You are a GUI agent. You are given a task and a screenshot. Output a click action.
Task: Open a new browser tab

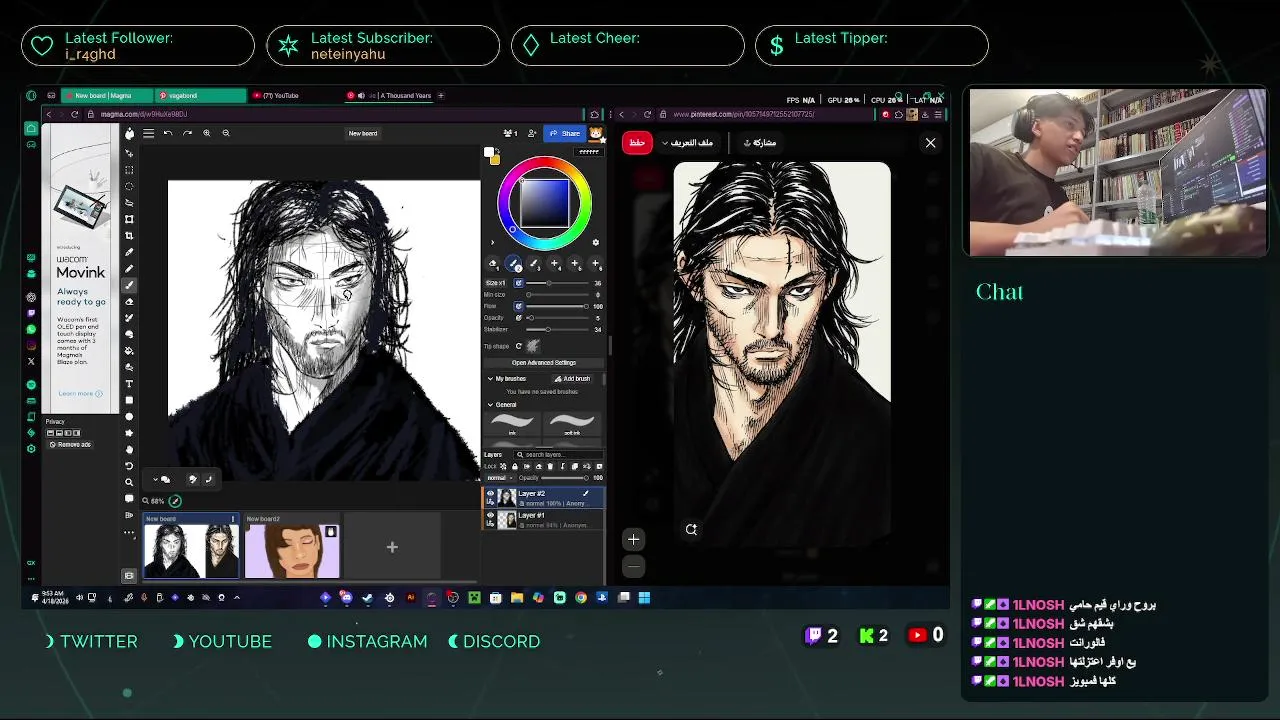(441, 96)
